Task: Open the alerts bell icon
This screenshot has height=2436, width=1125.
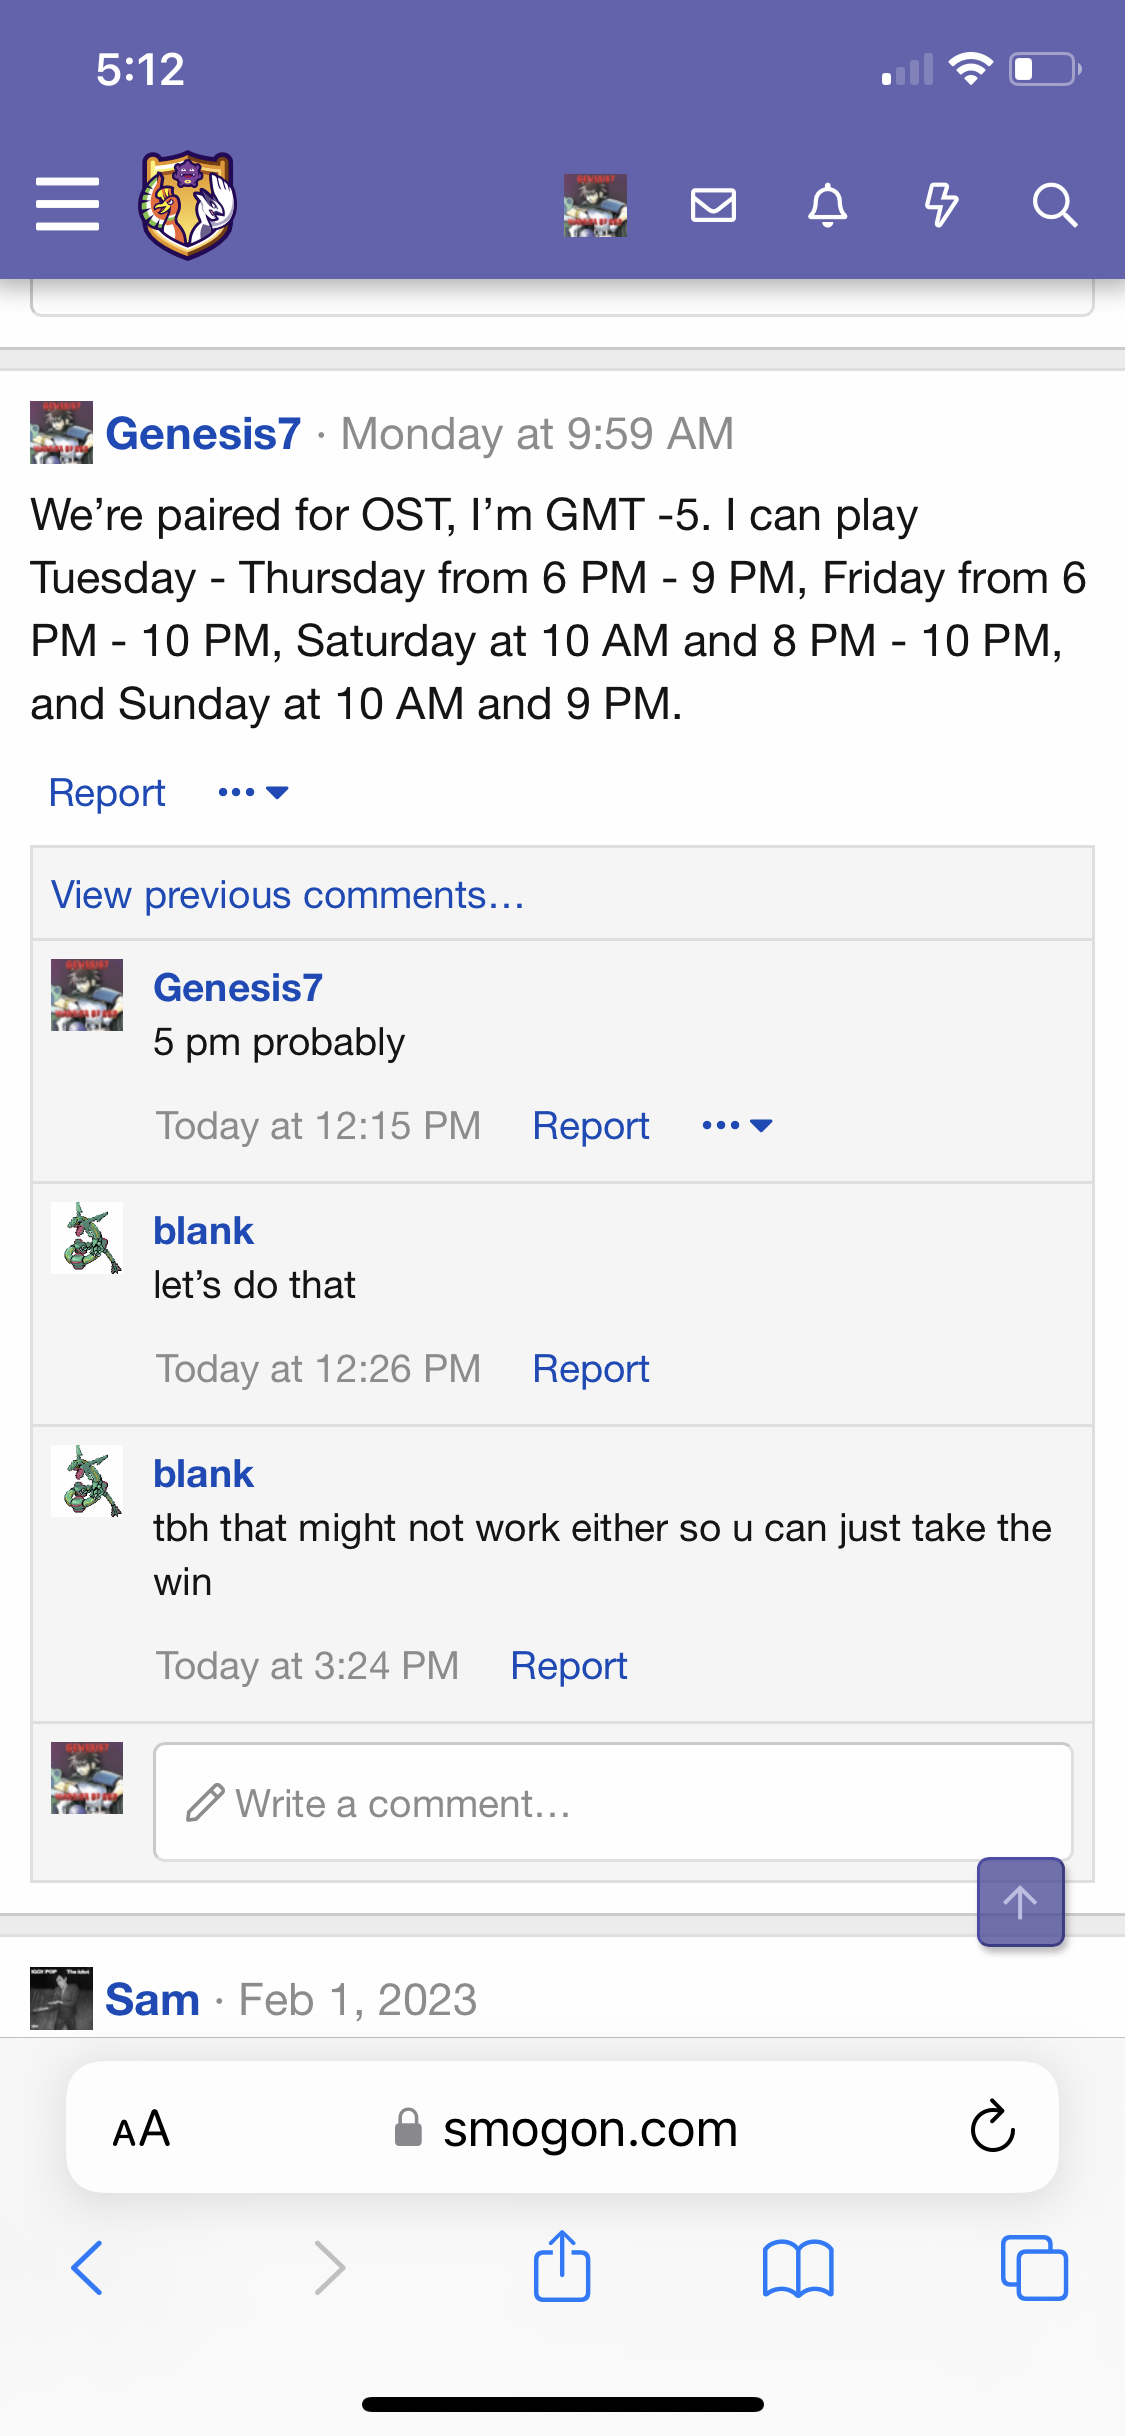Action: tap(827, 205)
